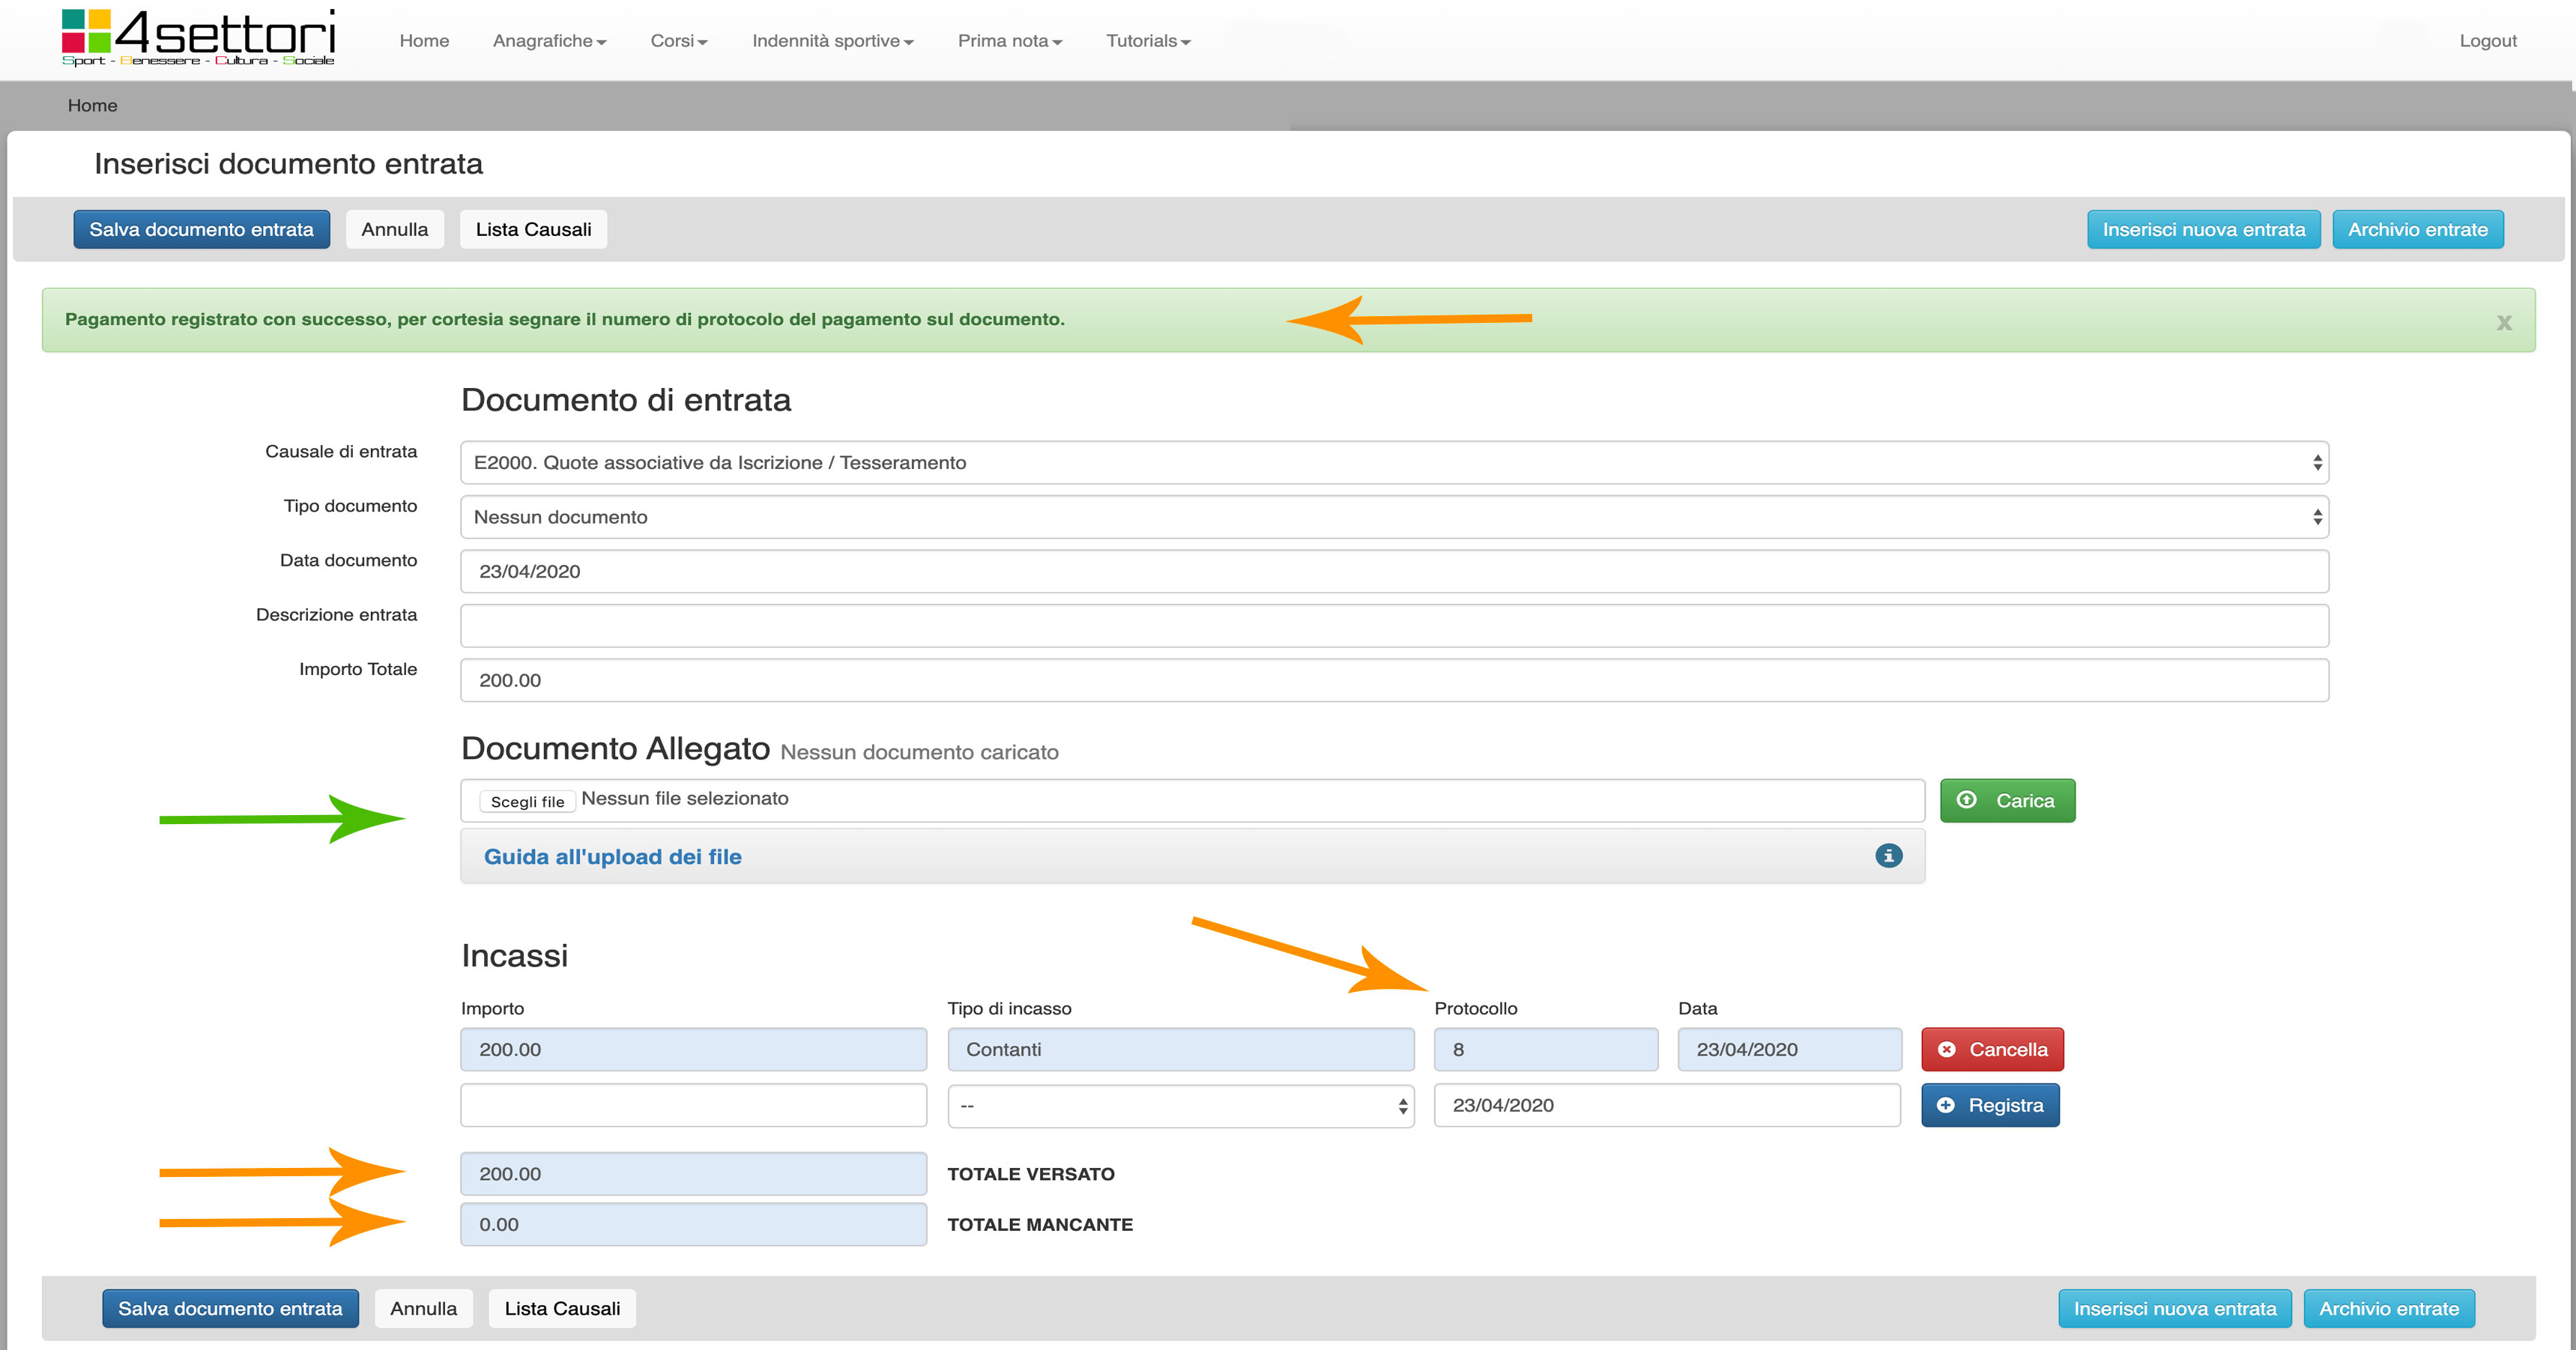Image resolution: width=2576 pixels, height=1350 pixels.
Task: Click Registra to record payment
Action: click(x=1989, y=1105)
